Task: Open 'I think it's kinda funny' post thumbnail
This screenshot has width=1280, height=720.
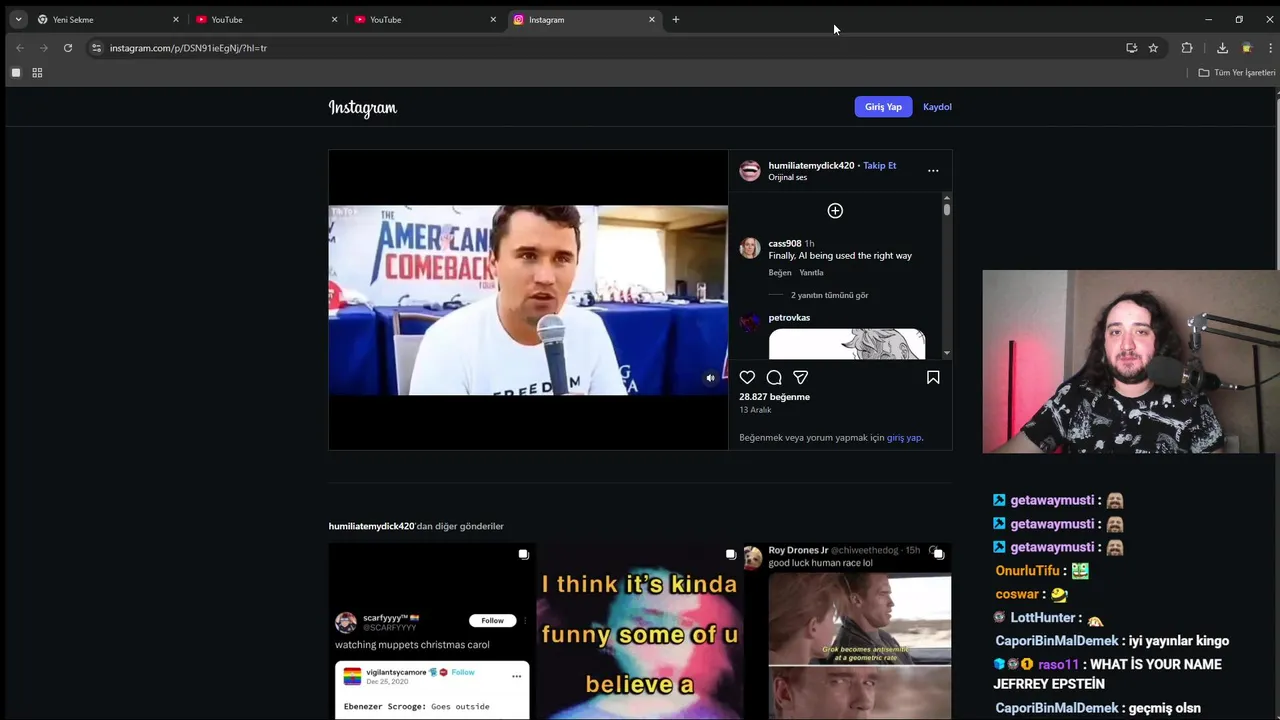Action: 640,632
